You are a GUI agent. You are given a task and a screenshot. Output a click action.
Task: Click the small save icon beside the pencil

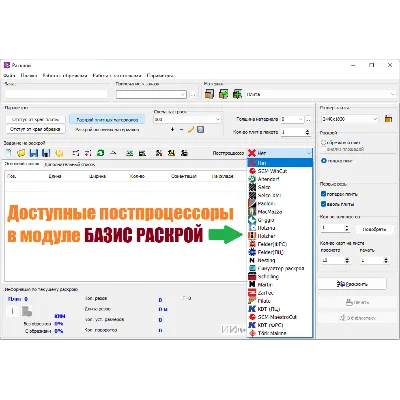200,129
